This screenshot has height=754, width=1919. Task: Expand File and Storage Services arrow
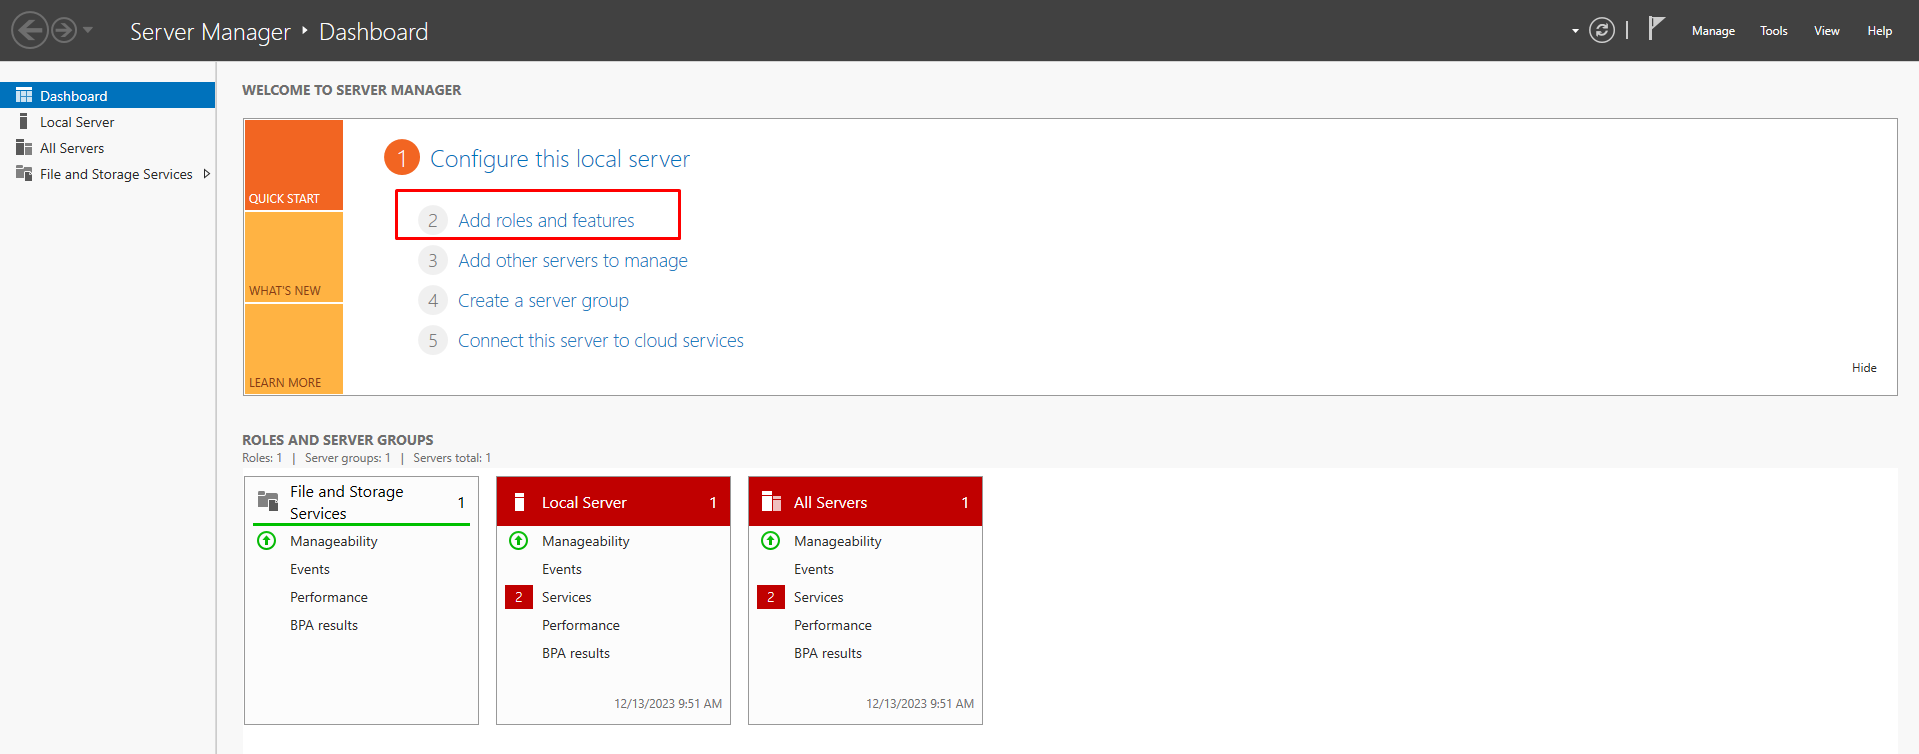207,174
